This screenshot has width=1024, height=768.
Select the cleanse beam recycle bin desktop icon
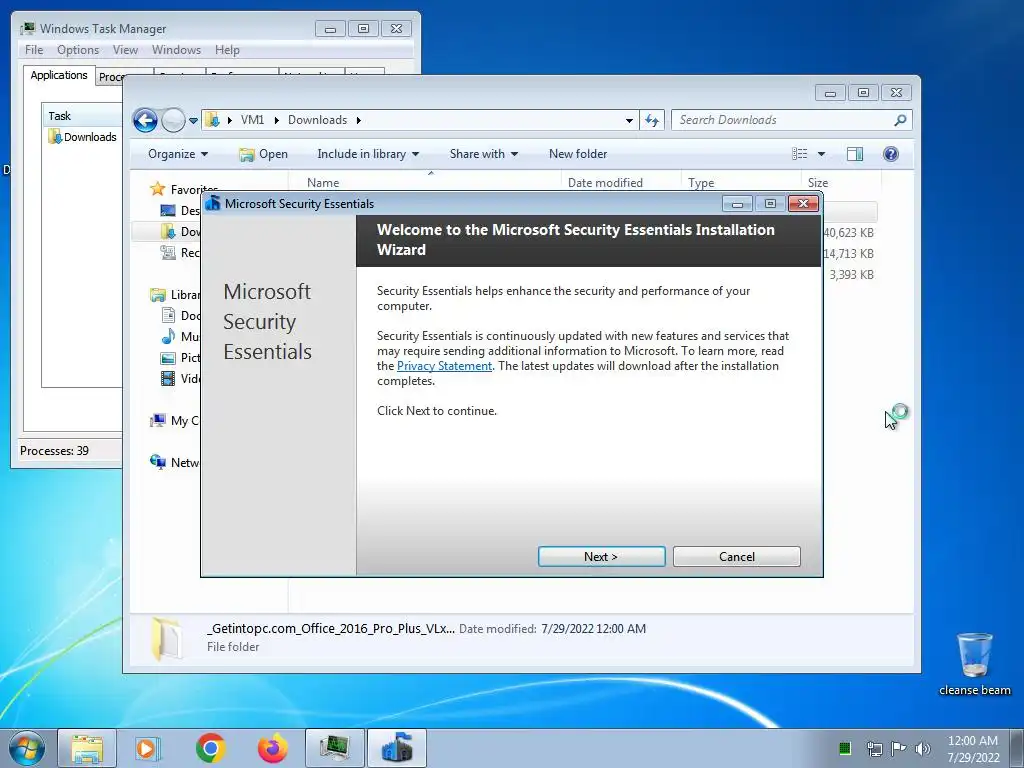tap(975, 664)
